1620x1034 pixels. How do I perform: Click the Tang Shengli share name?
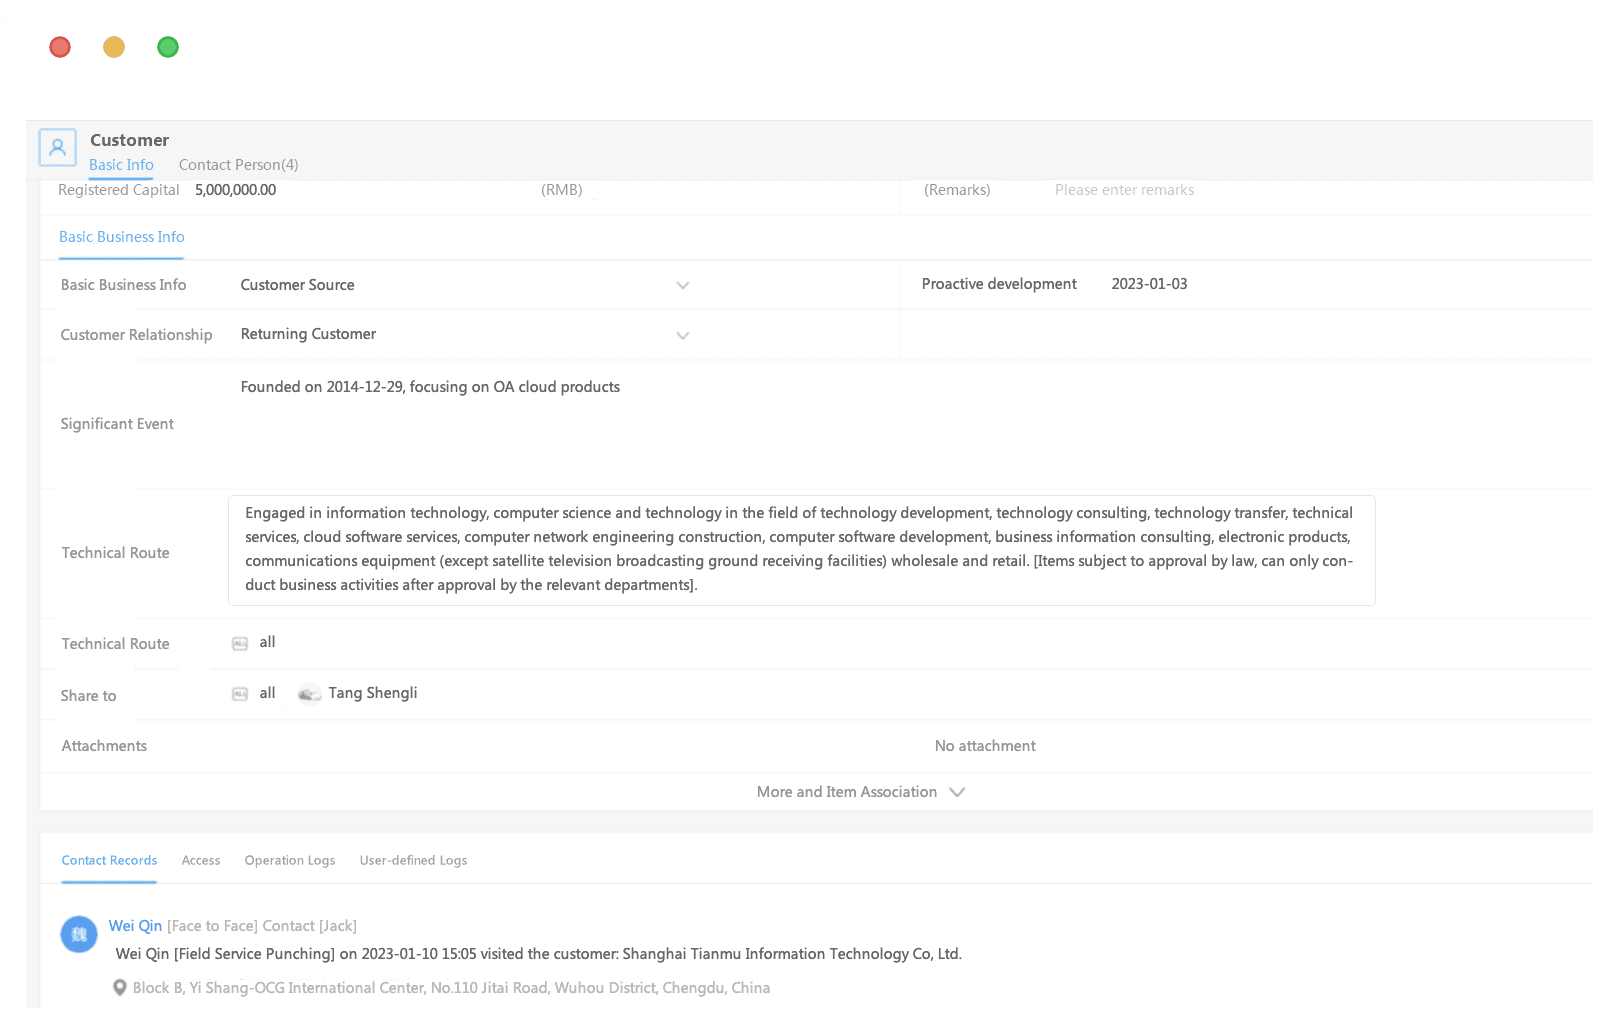tap(373, 693)
